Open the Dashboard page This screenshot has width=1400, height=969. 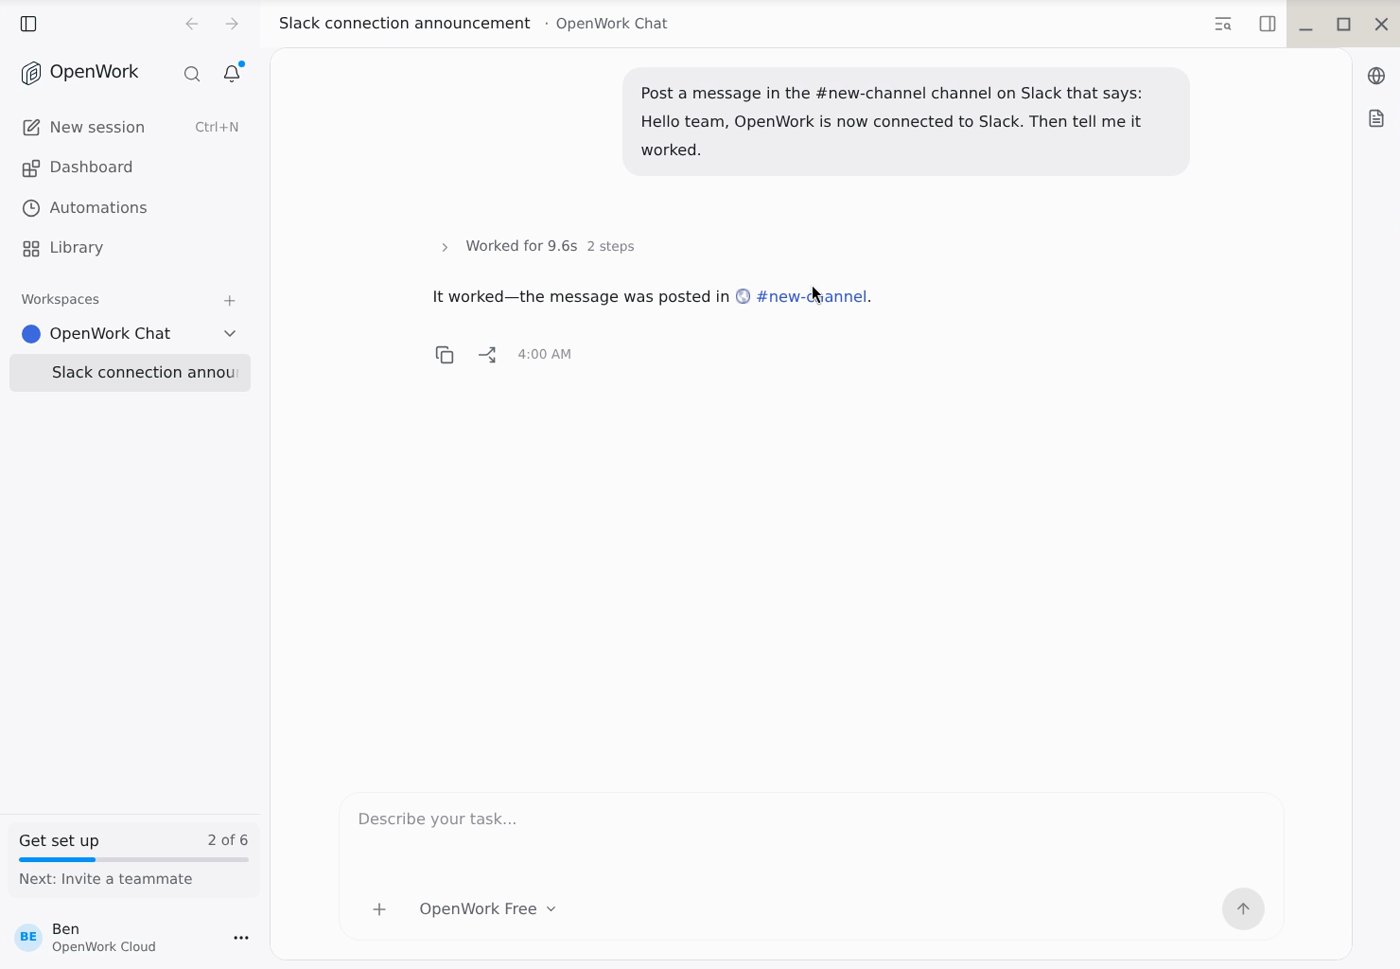click(x=130, y=167)
